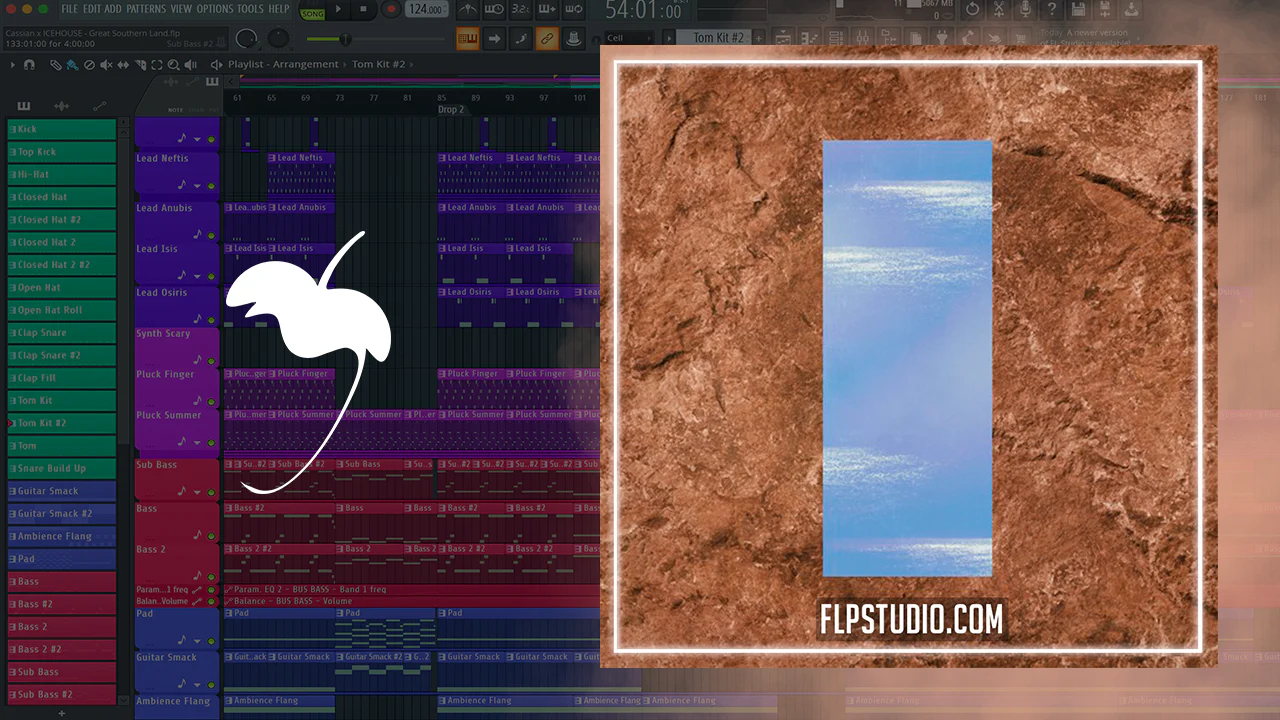Show audio clips picker tab icon
This screenshot has width=1280, height=720.
pyautogui.click(x=61, y=106)
